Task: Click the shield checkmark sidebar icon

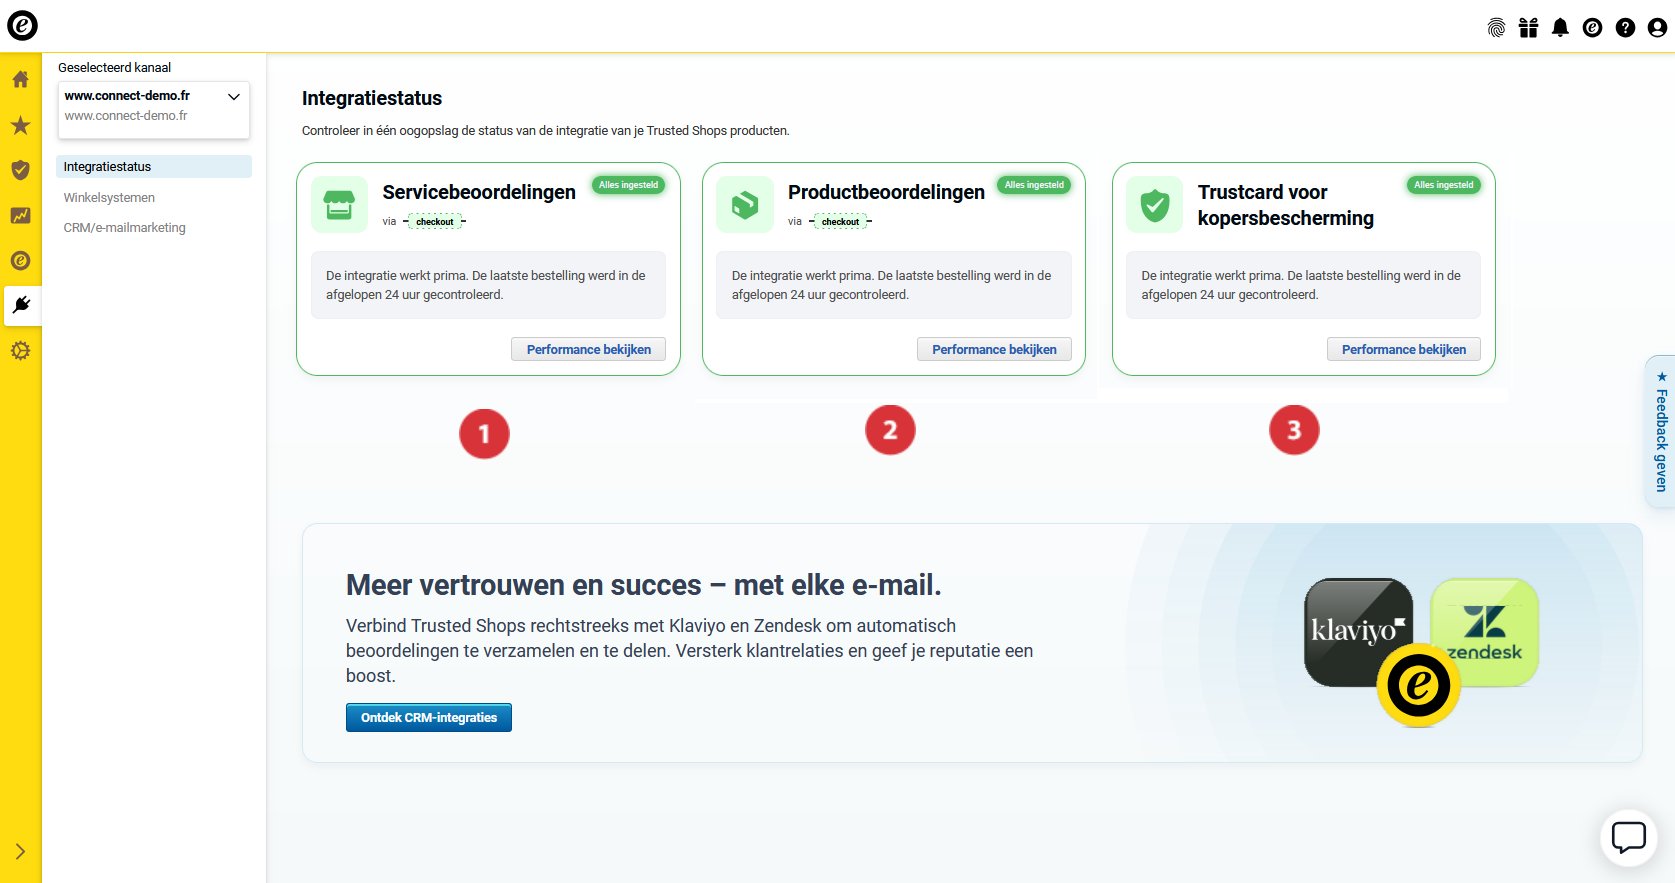Action: pyautogui.click(x=20, y=170)
